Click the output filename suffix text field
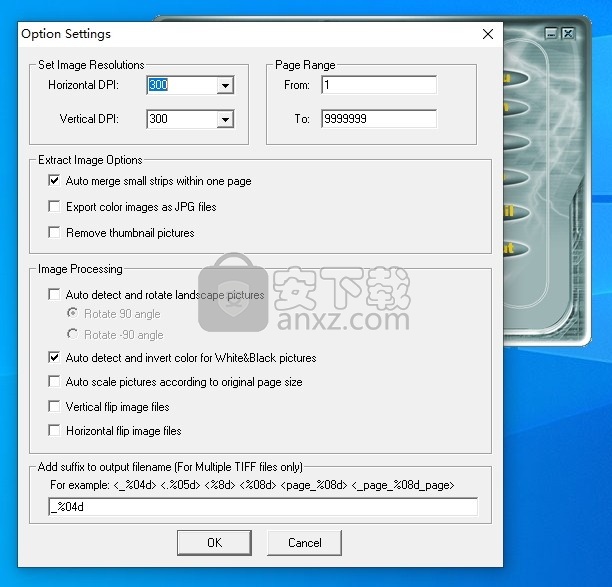Image resolution: width=612 pixels, height=587 pixels. [262, 507]
